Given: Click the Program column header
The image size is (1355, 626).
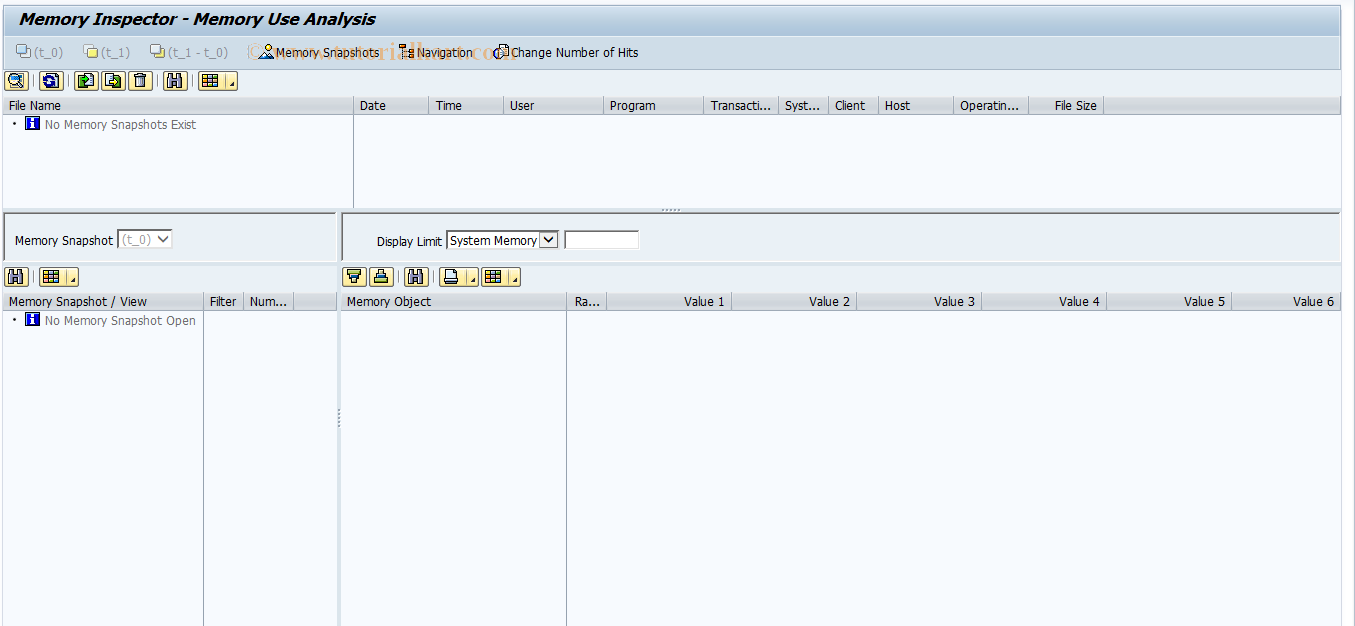Looking at the screenshot, I should [653, 105].
